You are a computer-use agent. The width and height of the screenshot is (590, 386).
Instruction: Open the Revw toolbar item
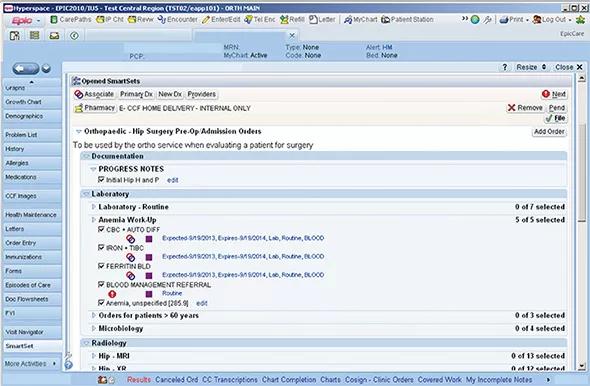140,20
